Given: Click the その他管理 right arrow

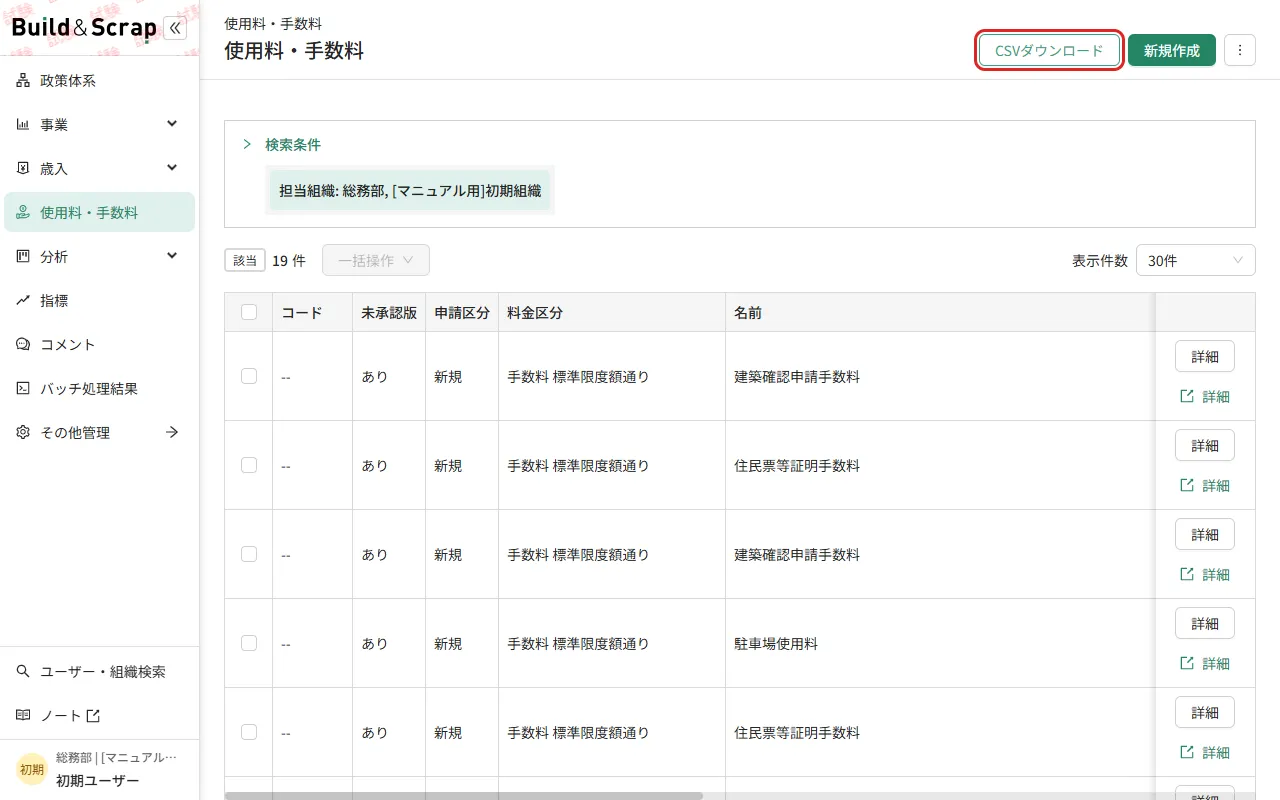Looking at the screenshot, I should (172, 432).
